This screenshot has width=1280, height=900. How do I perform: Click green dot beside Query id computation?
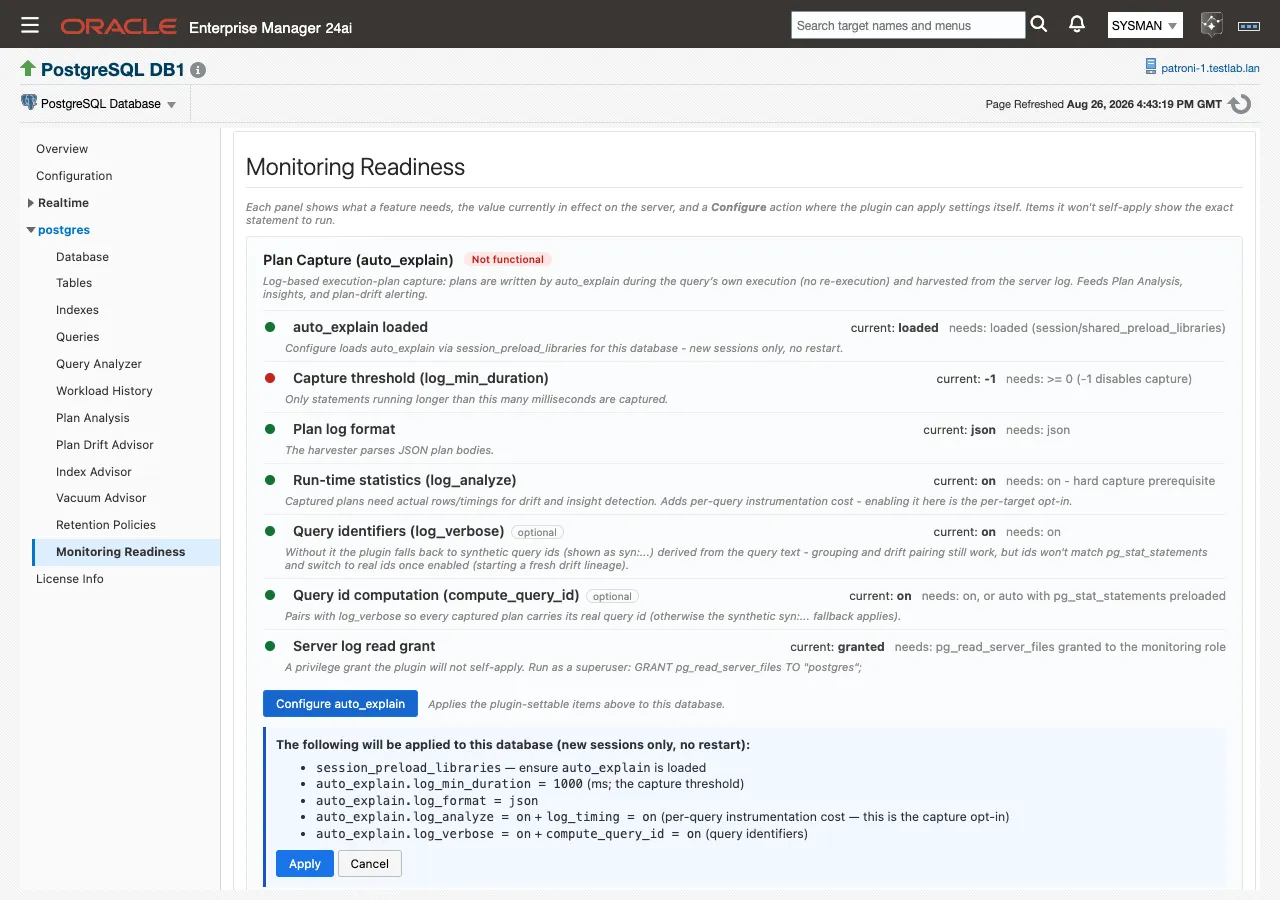[x=270, y=595]
